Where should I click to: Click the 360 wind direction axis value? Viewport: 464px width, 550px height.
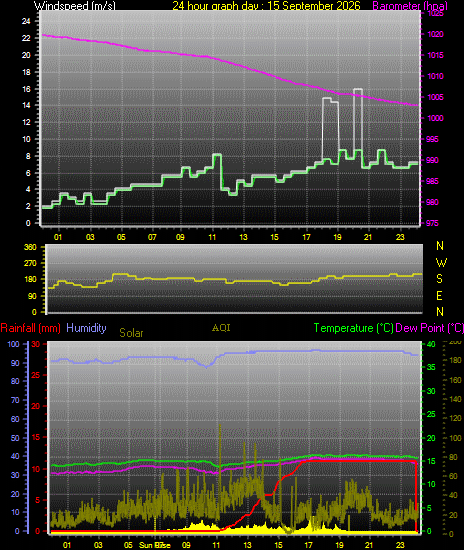tap(30, 247)
